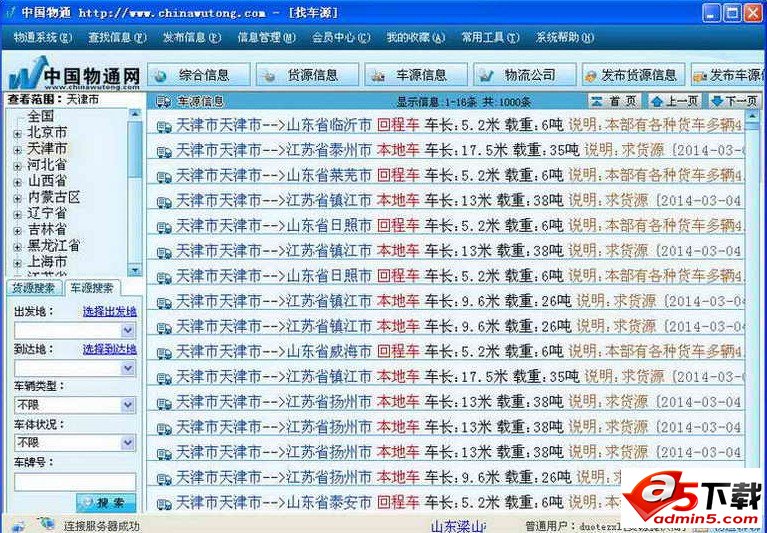Go to previous page with 上一页
The image size is (767, 533).
point(675,101)
